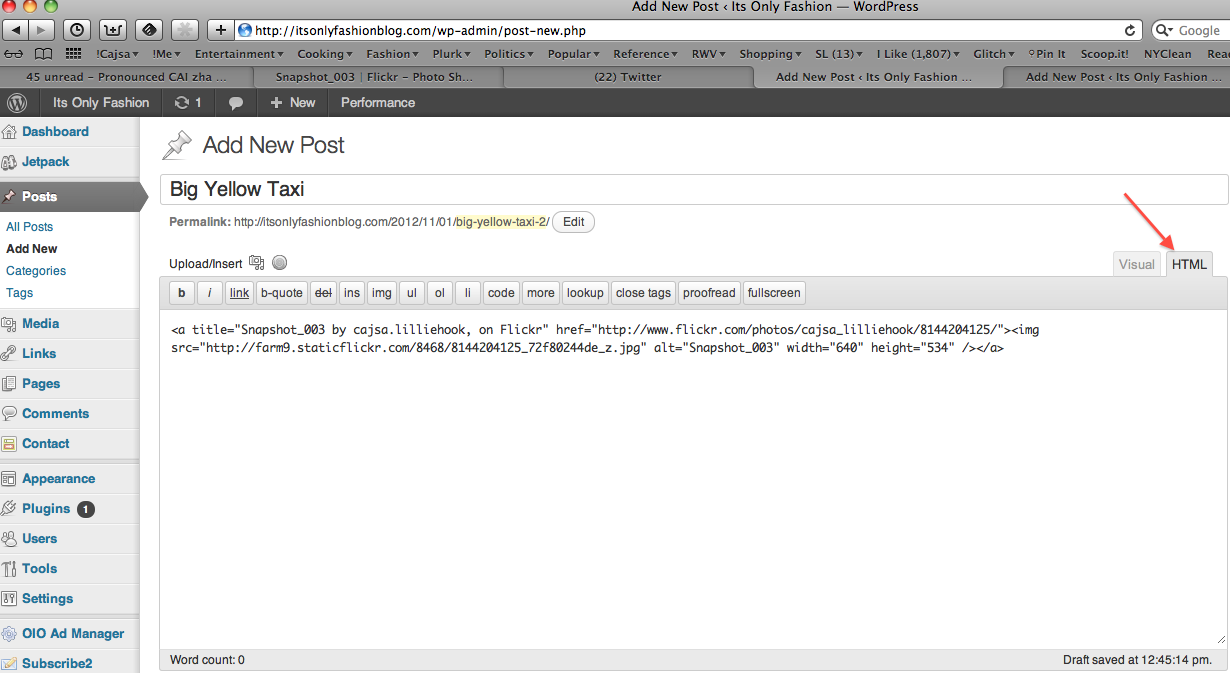
Task: Open the comments bubble in admin bar
Action: click(x=236, y=102)
